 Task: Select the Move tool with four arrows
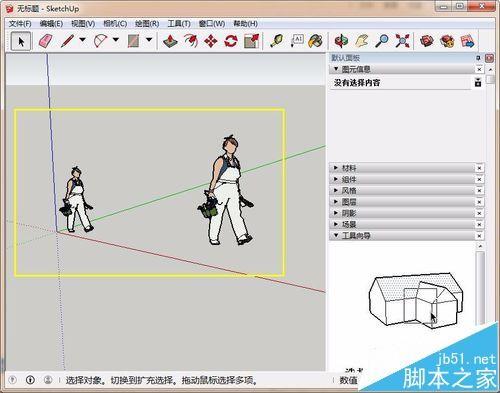211,41
